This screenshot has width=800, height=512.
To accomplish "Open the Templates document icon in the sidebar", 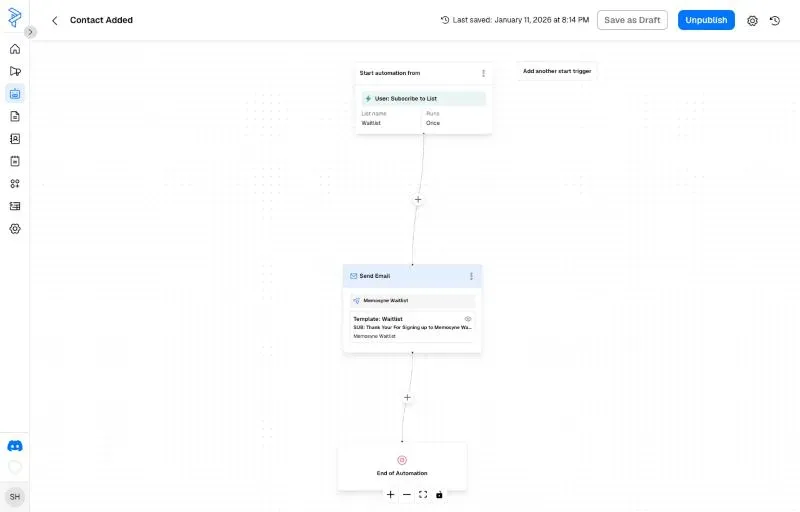I will tap(15, 116).
